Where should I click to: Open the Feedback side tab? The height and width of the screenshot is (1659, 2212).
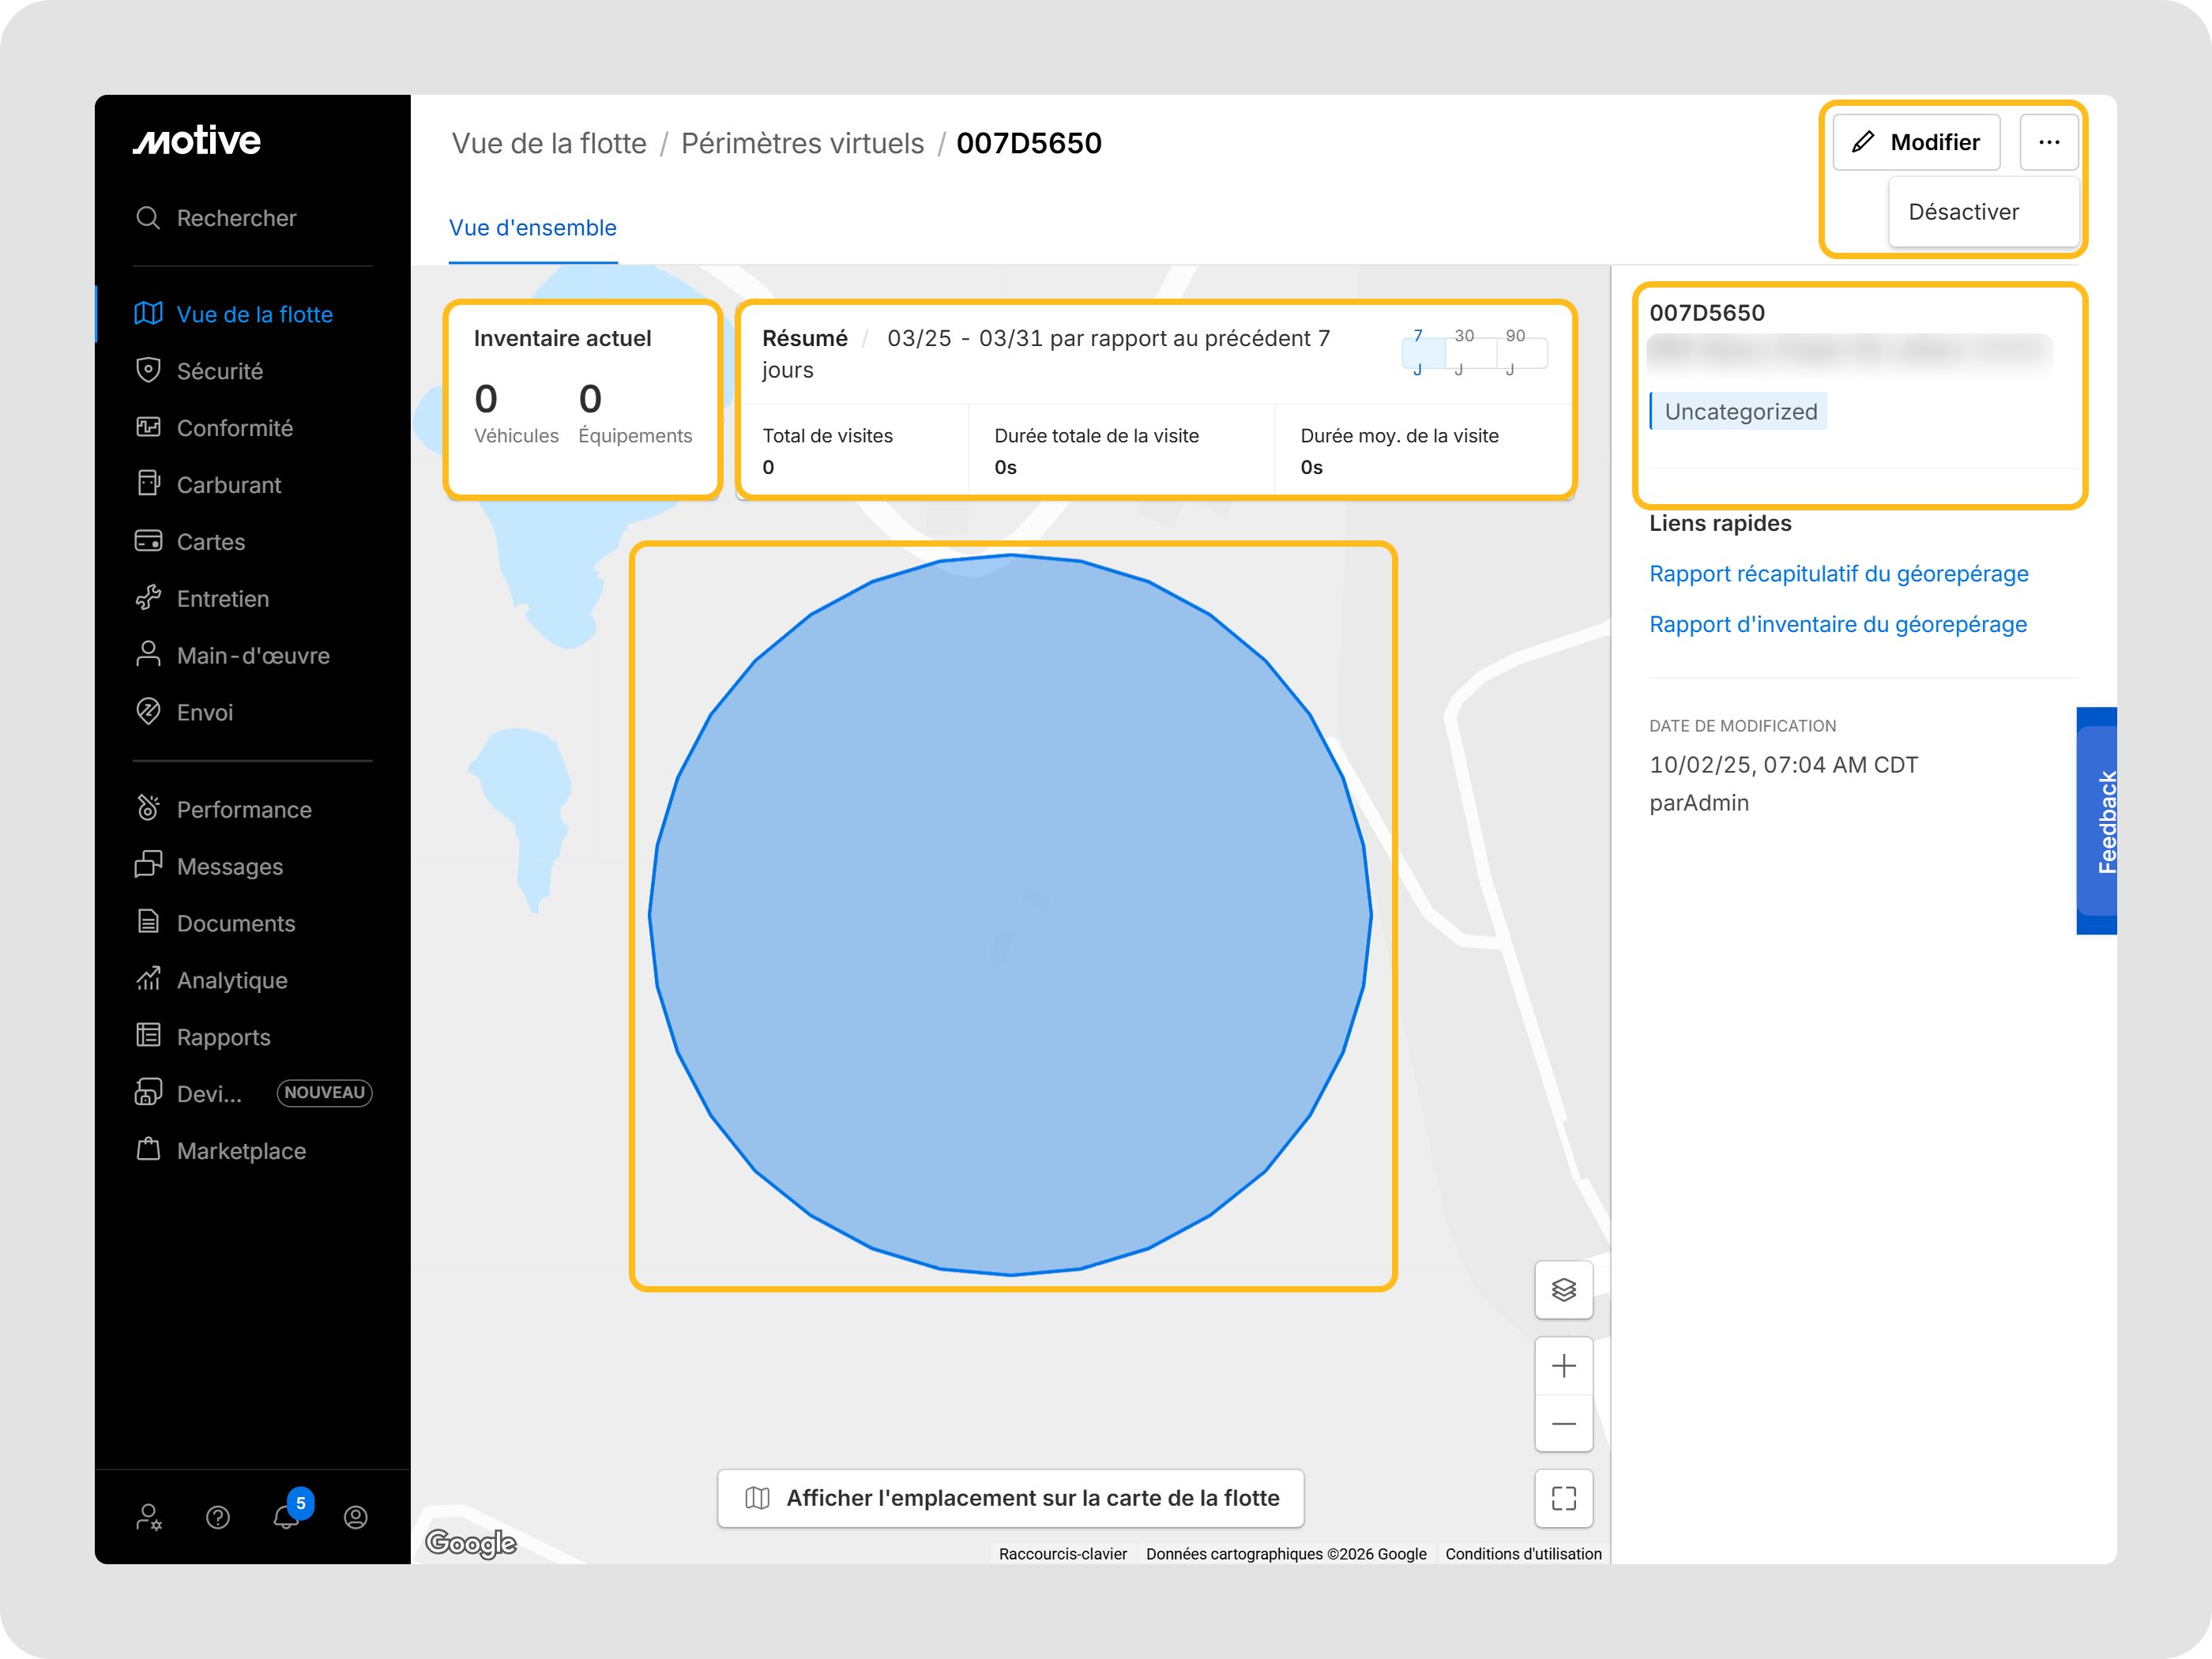click(x=2098, y=821)
